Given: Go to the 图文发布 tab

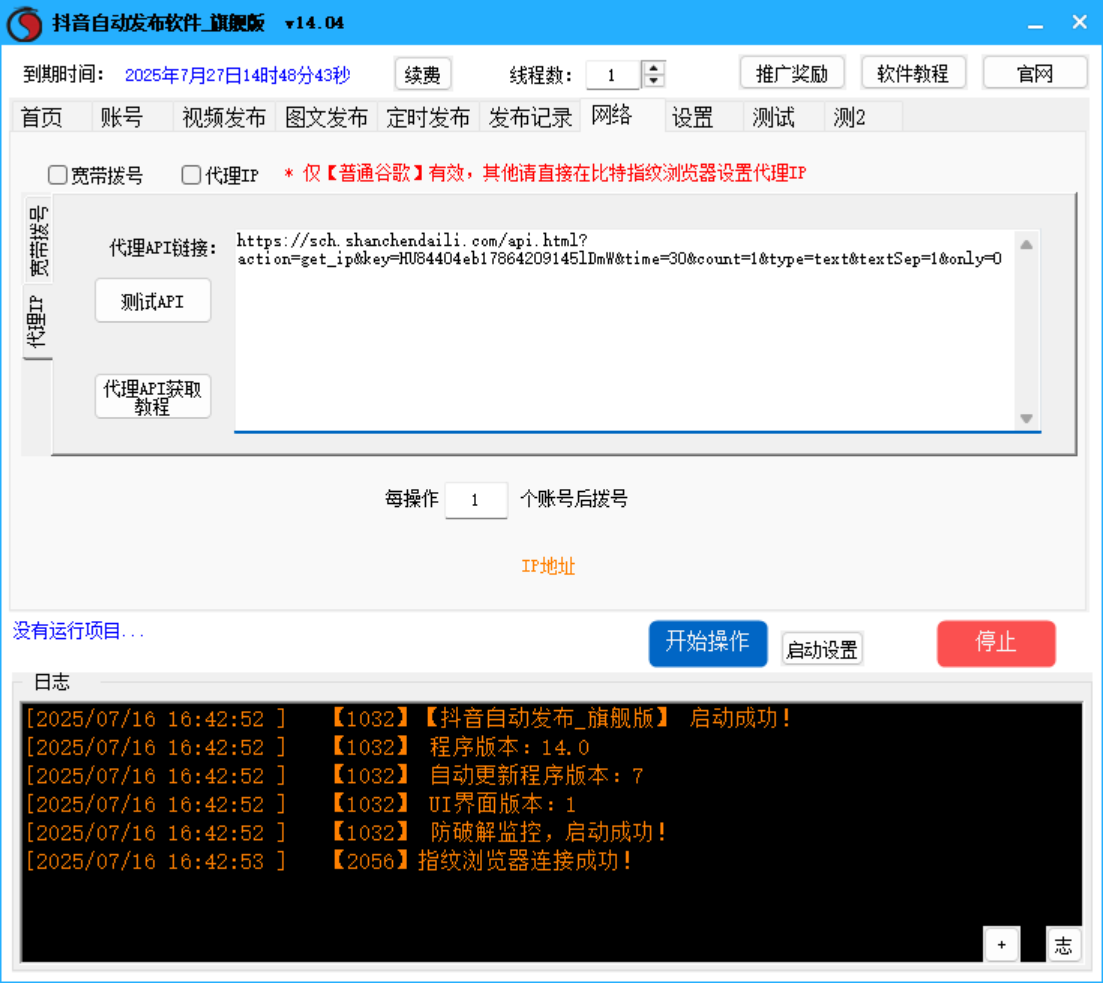Looking at the screenshot, I should (326, 118).
